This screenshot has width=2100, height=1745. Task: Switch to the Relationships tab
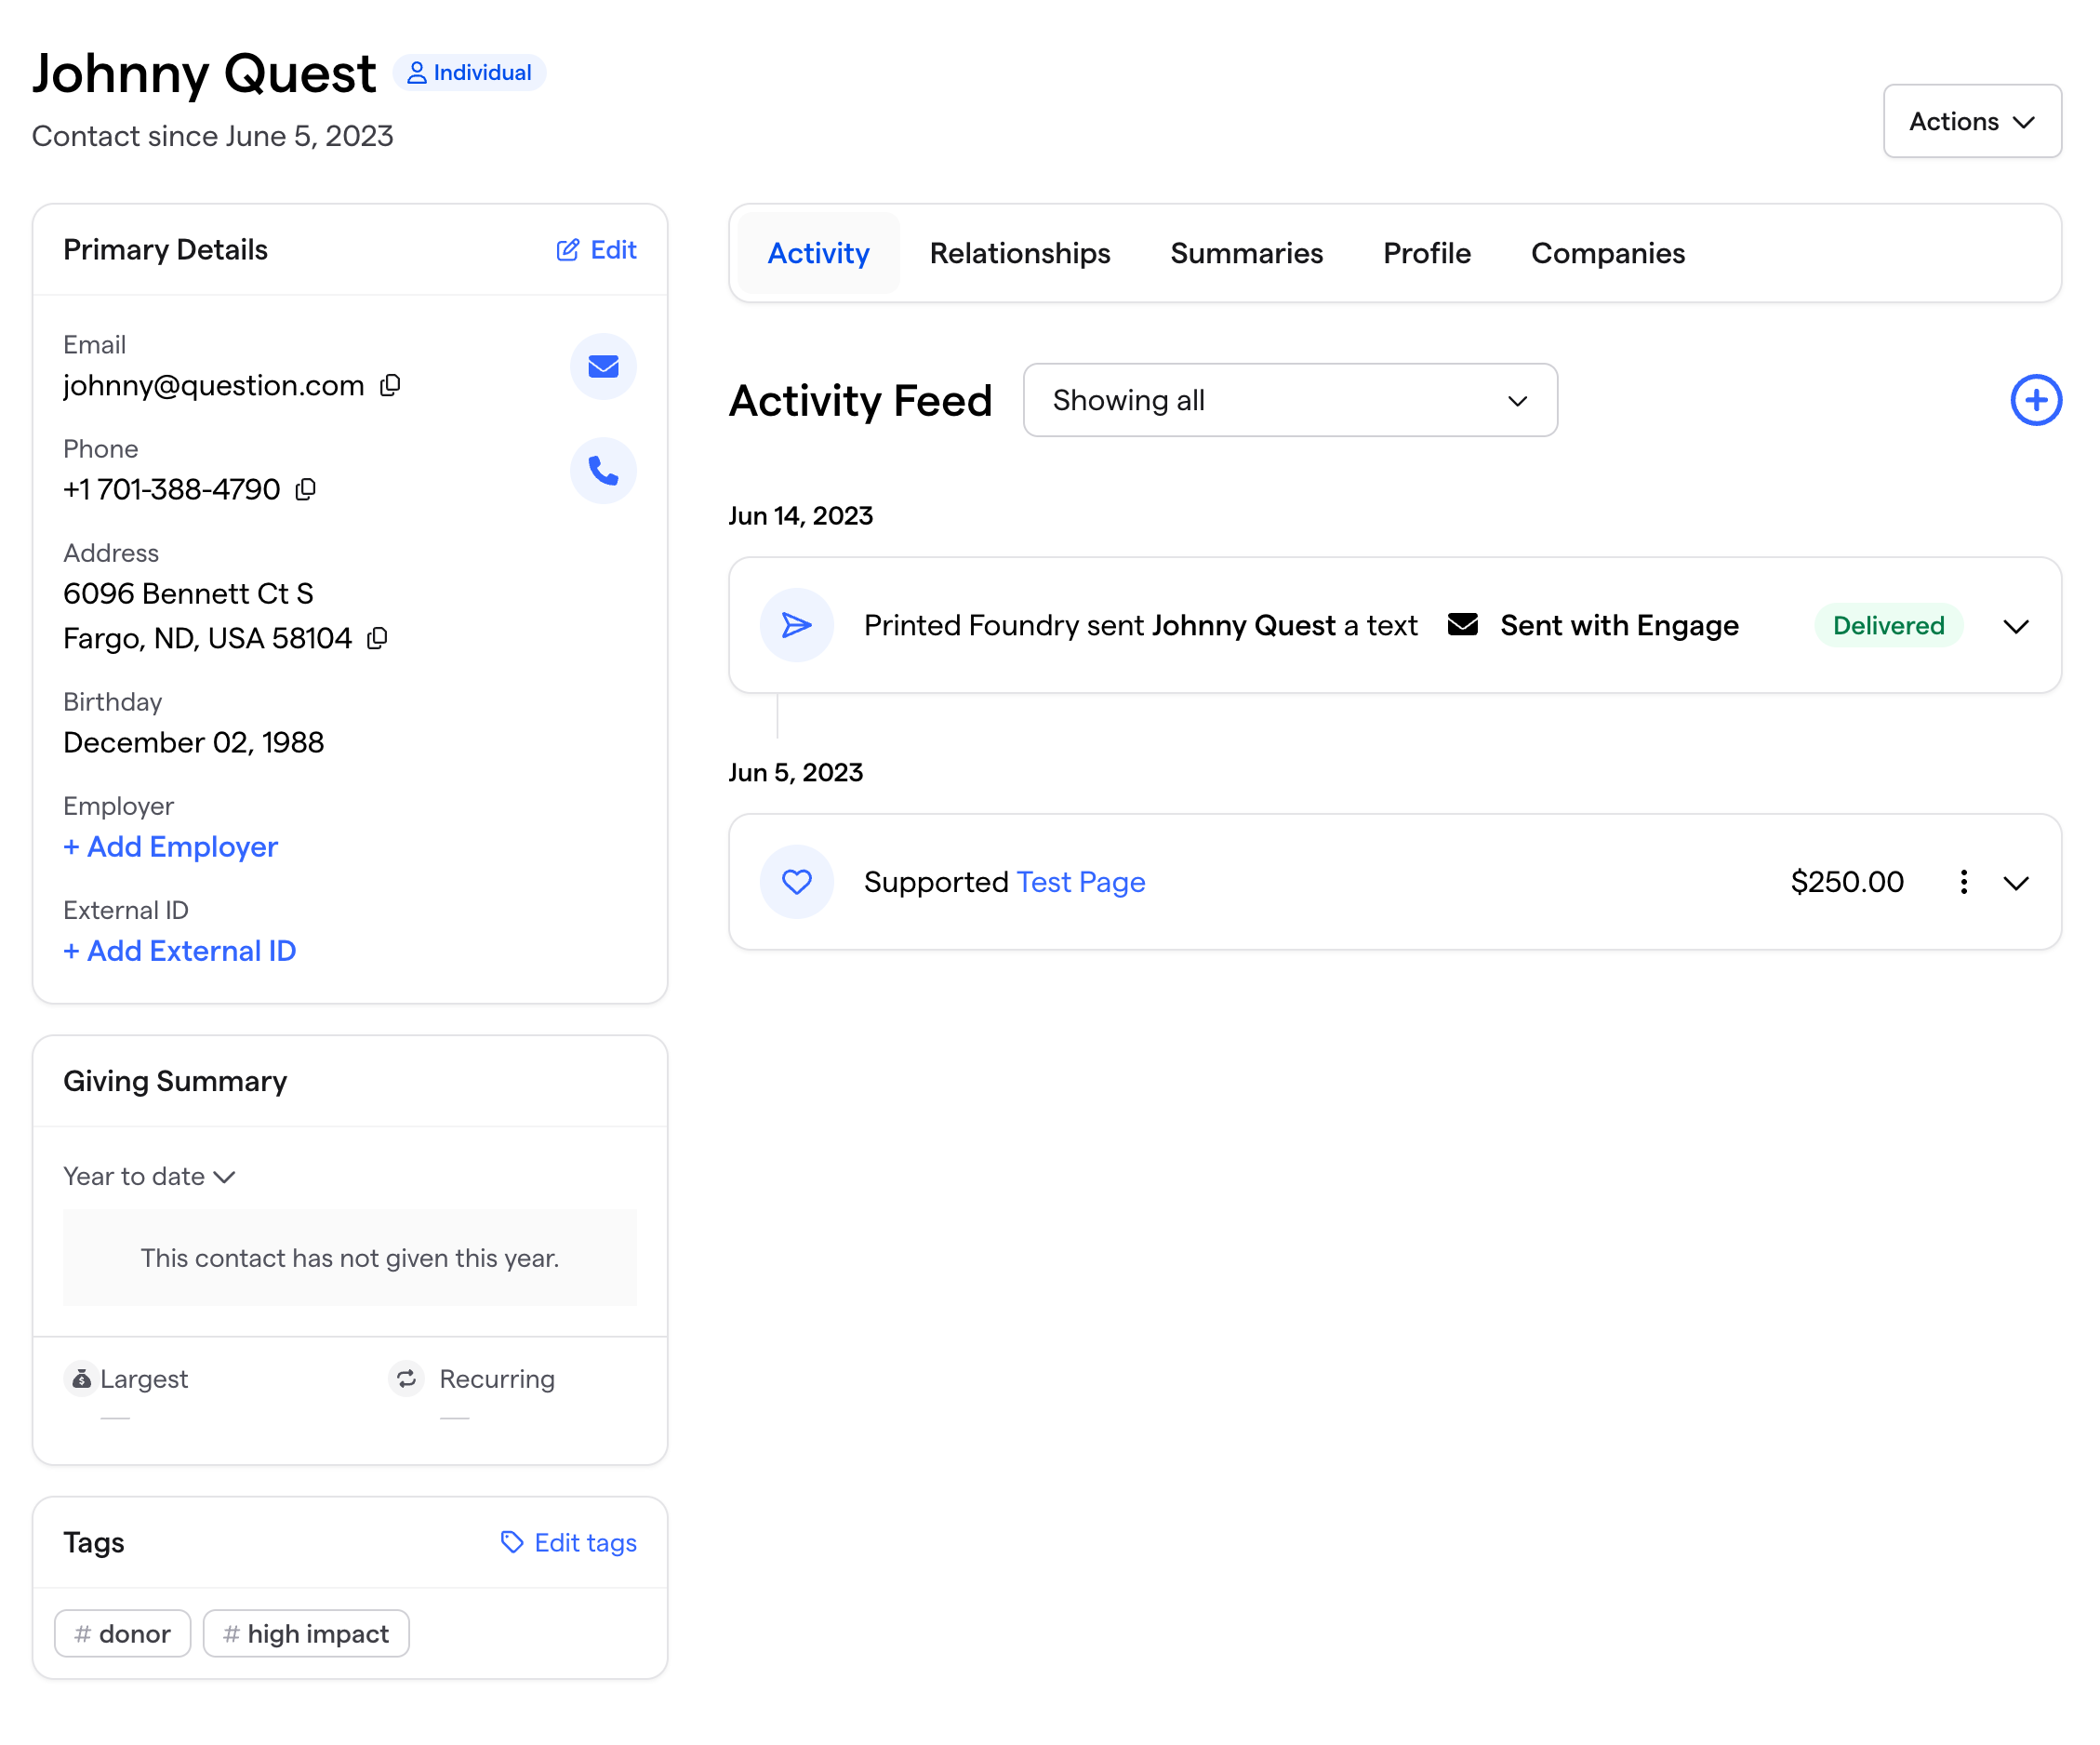pos(1019,254)
